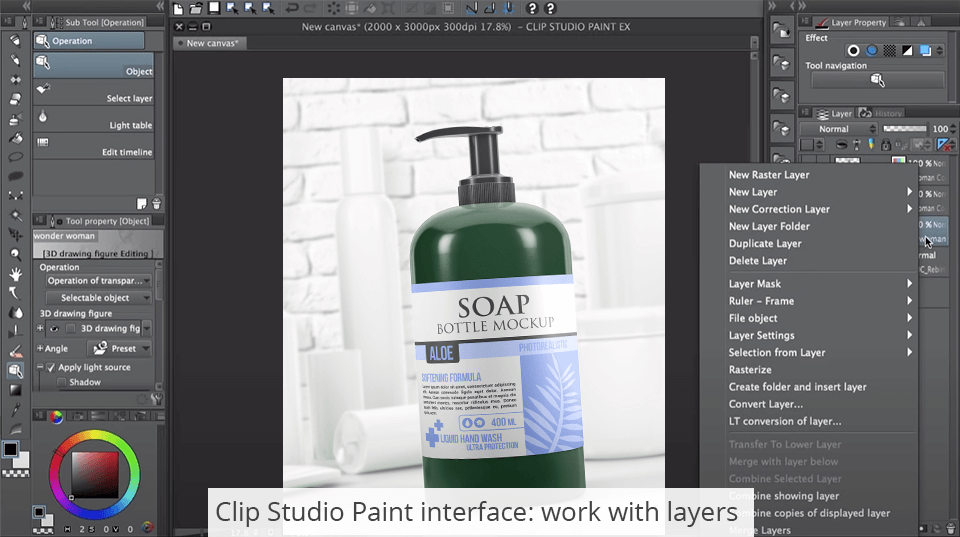Choose the Object sub tool
Viewport: 960px width, 537px height.
tap(94, 66)
